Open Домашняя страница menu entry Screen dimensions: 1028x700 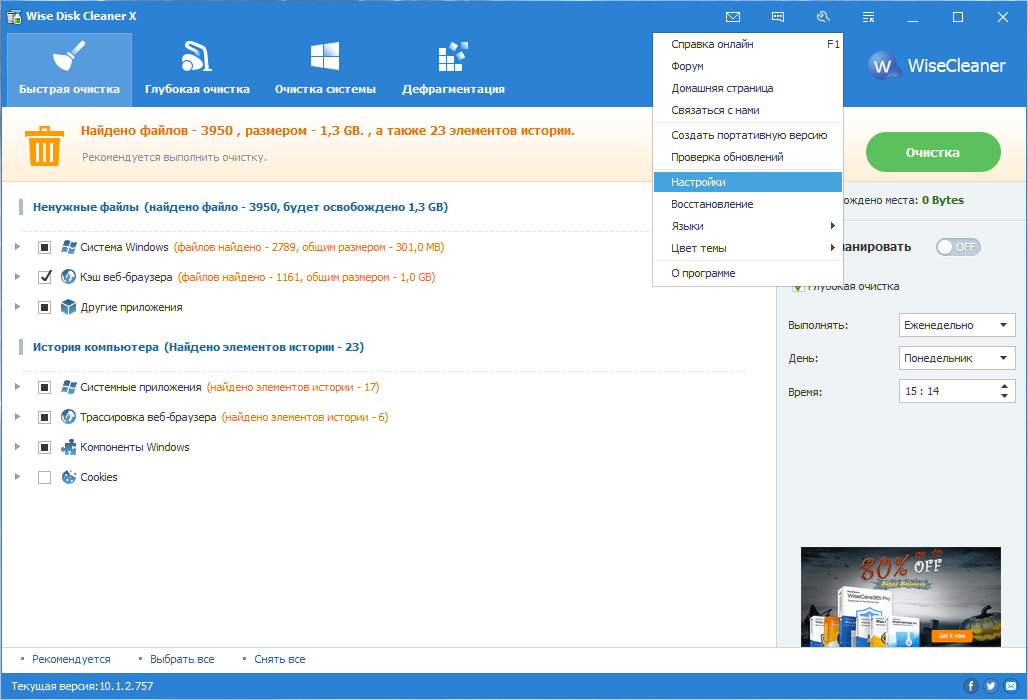click(x=747, y=88)
